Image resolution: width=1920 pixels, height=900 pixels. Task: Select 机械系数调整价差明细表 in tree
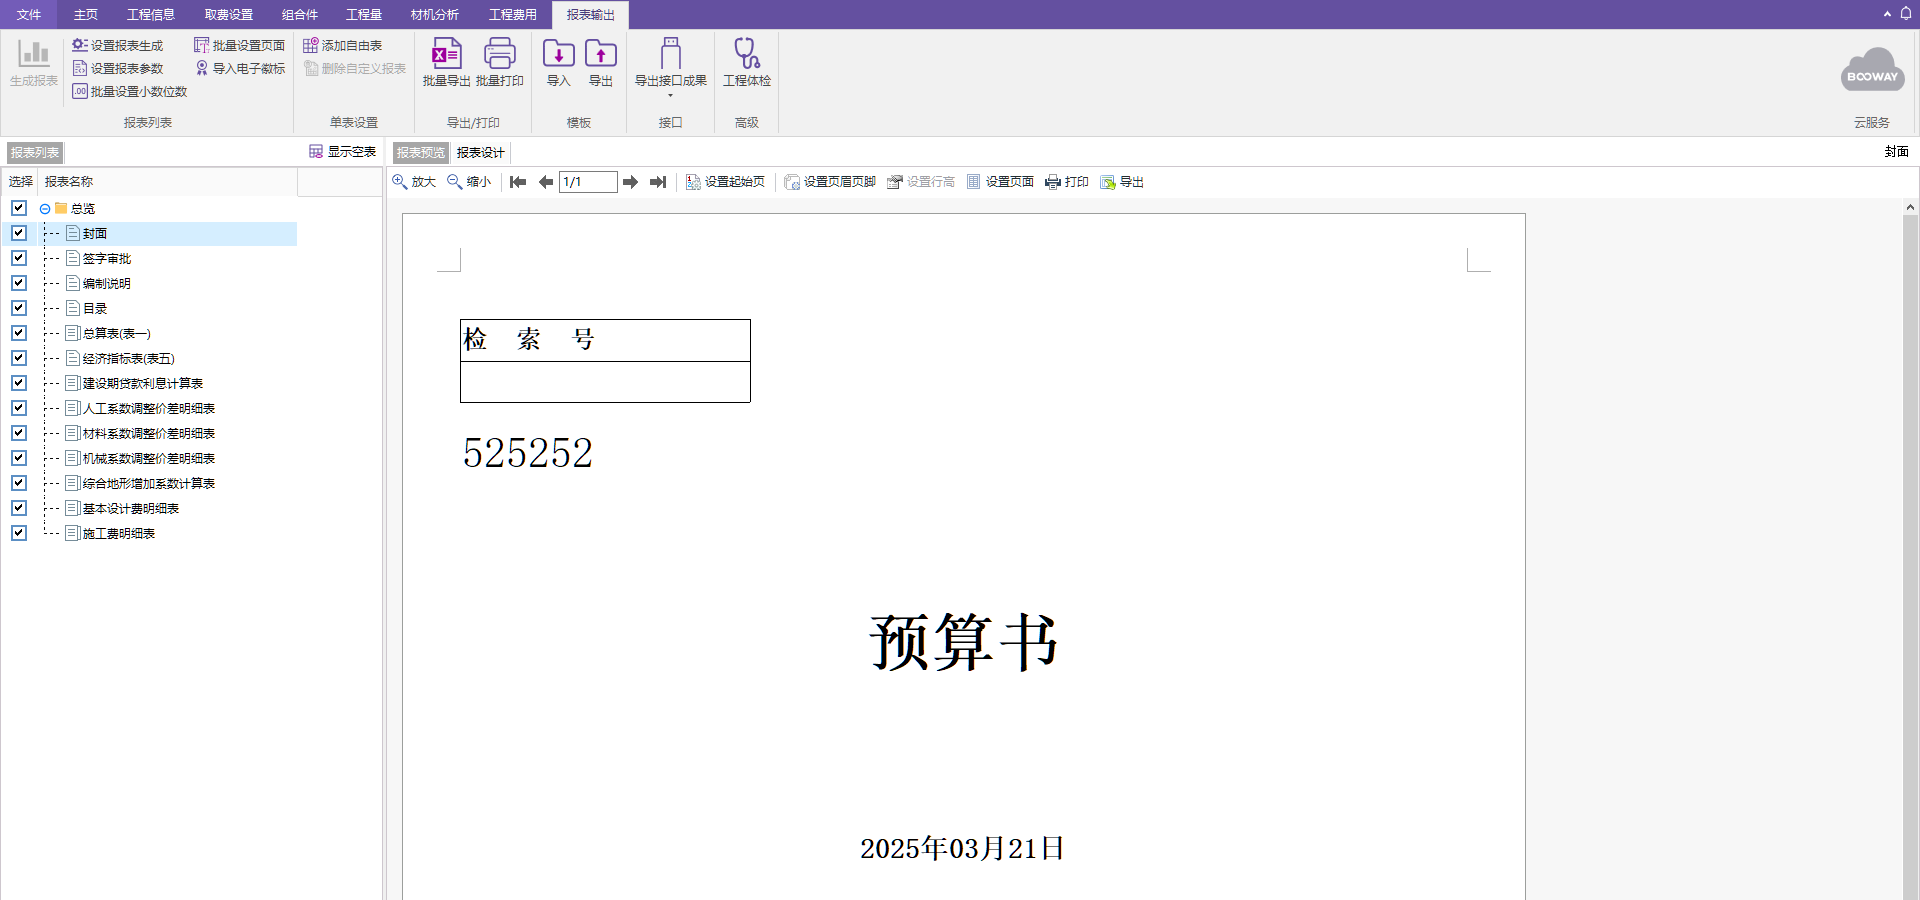pos(149,458)
